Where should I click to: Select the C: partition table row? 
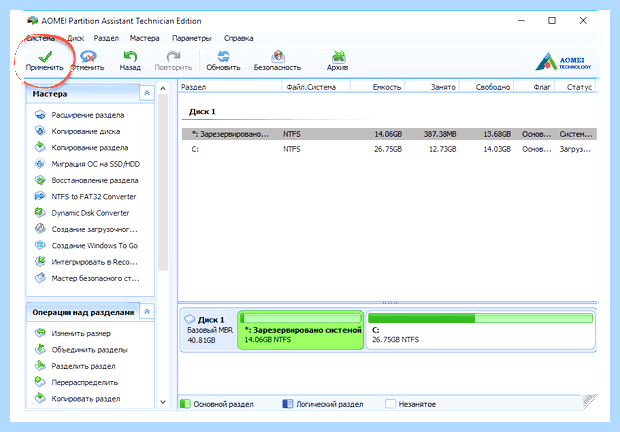click(389, 149)
